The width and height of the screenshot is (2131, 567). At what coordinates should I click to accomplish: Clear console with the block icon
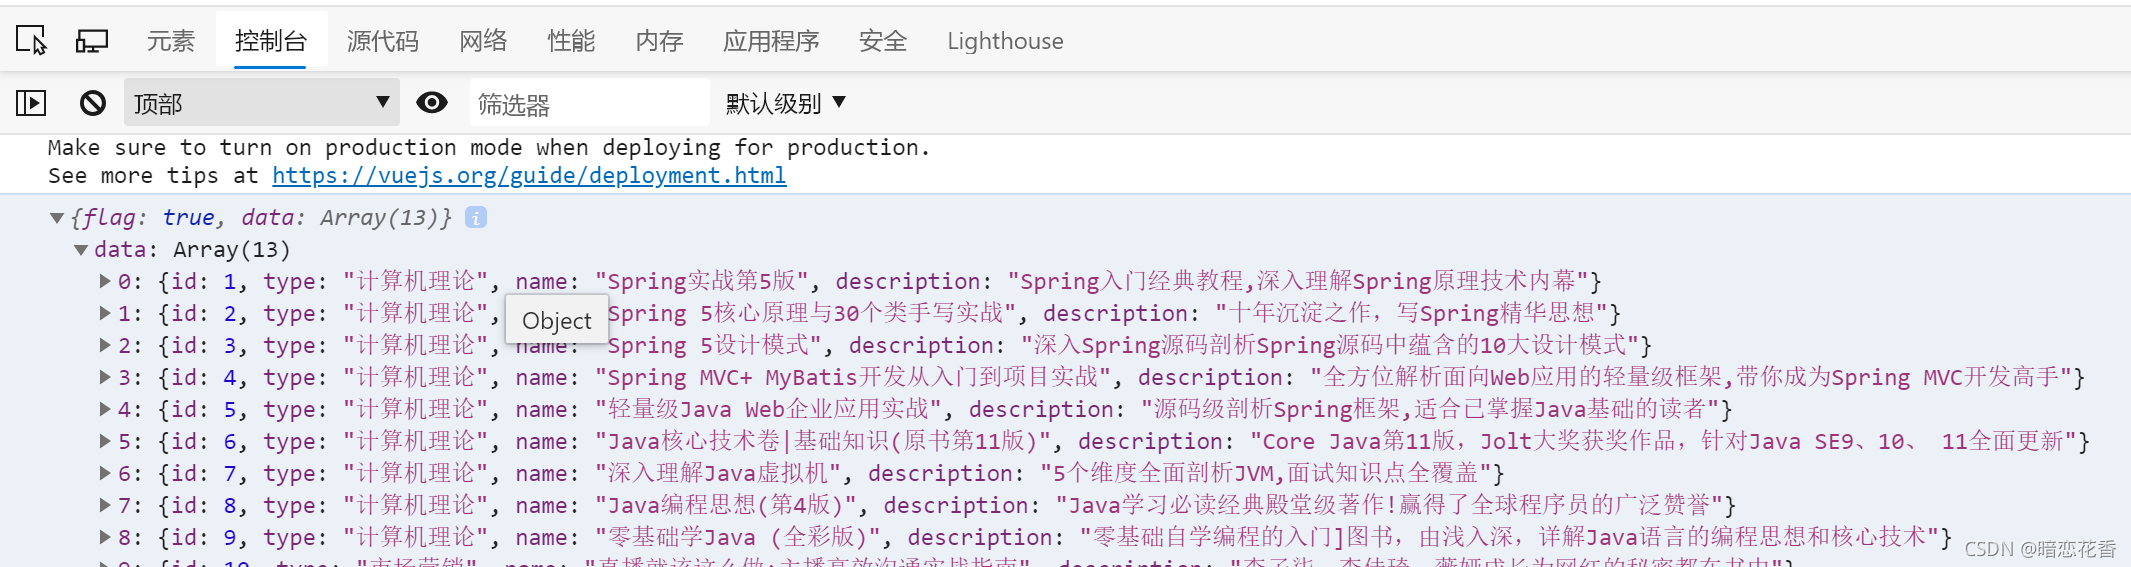[93, 103]
